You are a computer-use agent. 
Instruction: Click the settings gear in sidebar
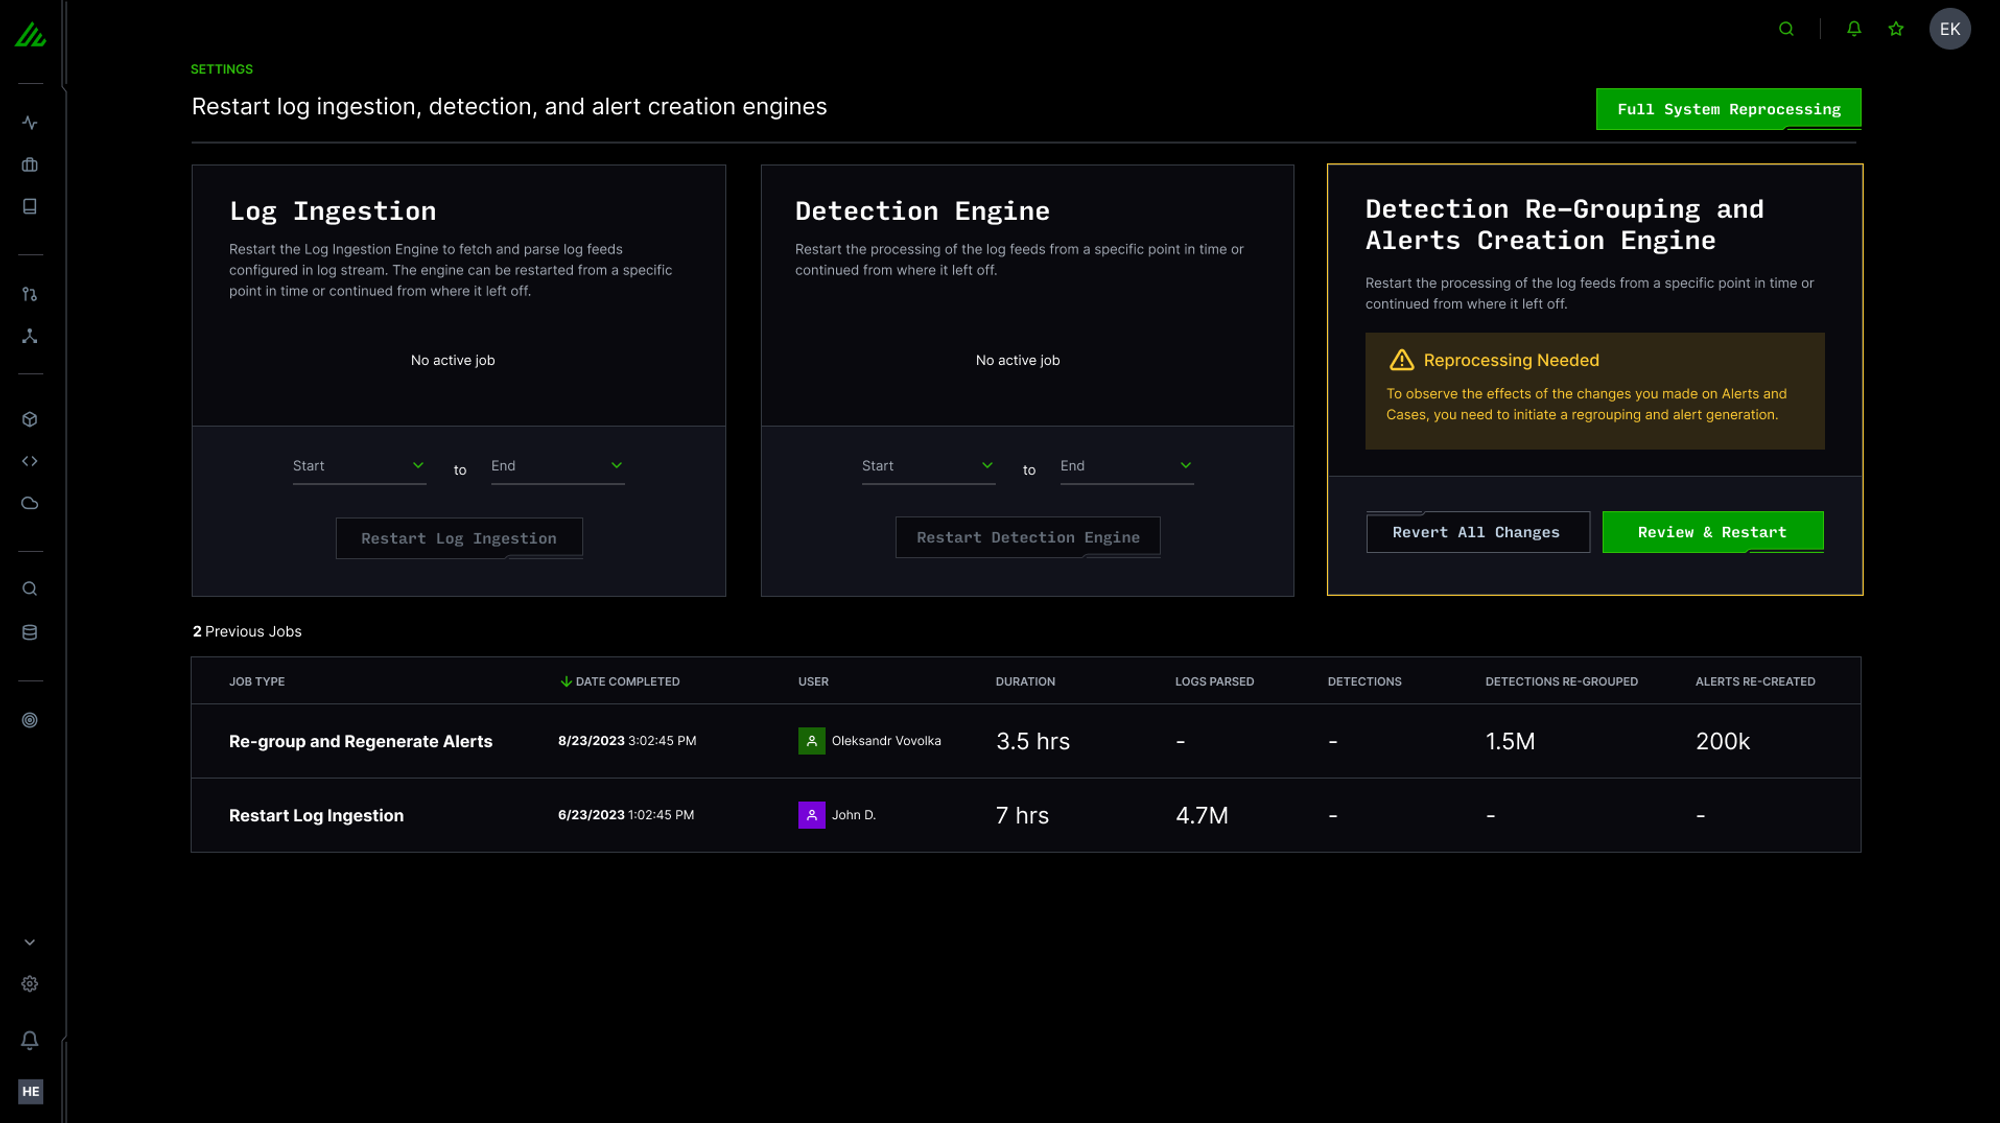coord(30,984)
